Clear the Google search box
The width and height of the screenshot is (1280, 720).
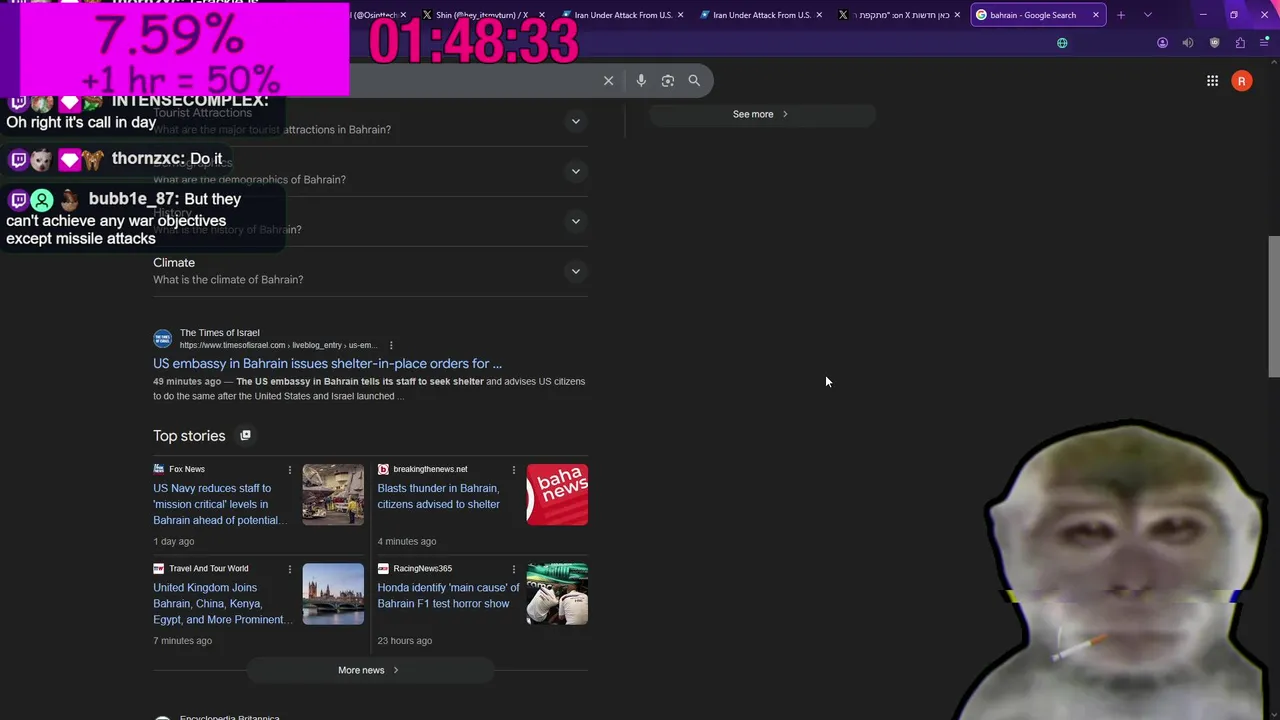608,81
